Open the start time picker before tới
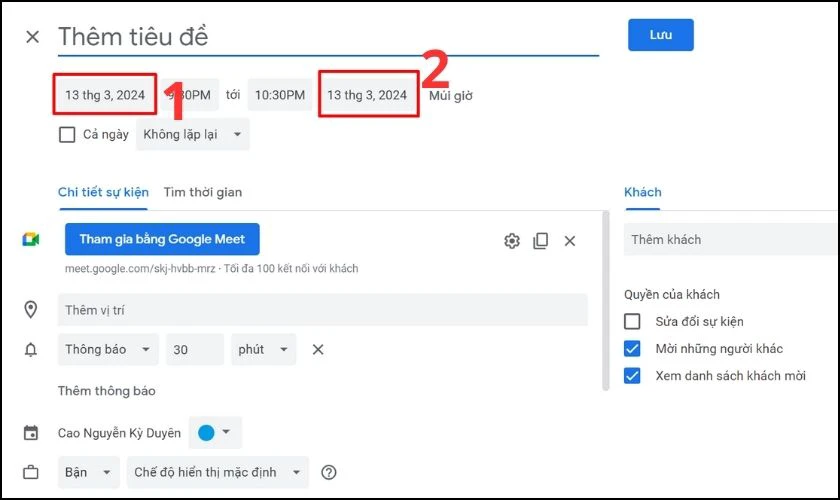Screen dimensions: 840x500 [190, 95]
